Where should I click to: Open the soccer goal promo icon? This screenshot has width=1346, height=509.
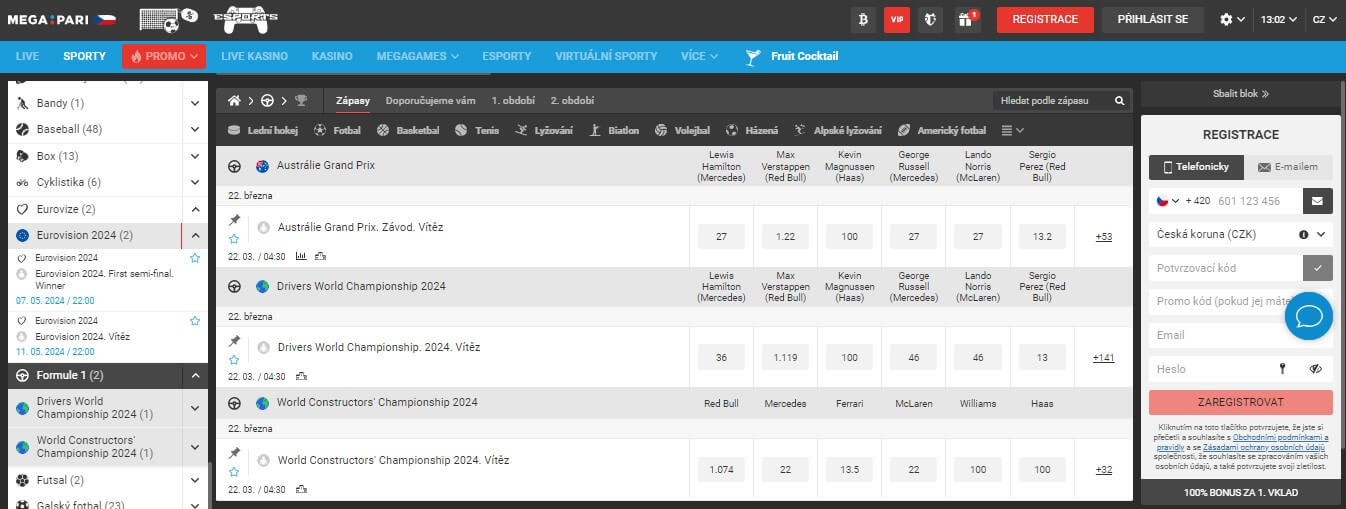pyautogui.click(x=167, y=18)
